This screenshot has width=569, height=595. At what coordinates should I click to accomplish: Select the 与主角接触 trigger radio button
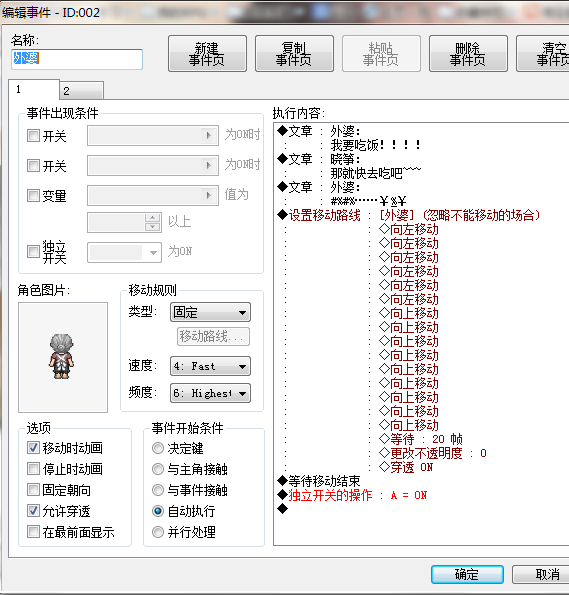click(158, 469)
